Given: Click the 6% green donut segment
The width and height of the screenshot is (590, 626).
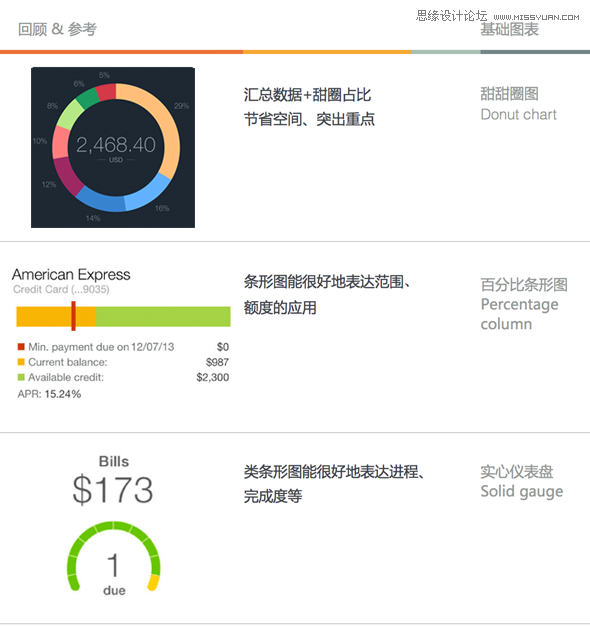Looking at the screenshot, I should (87, 97).
